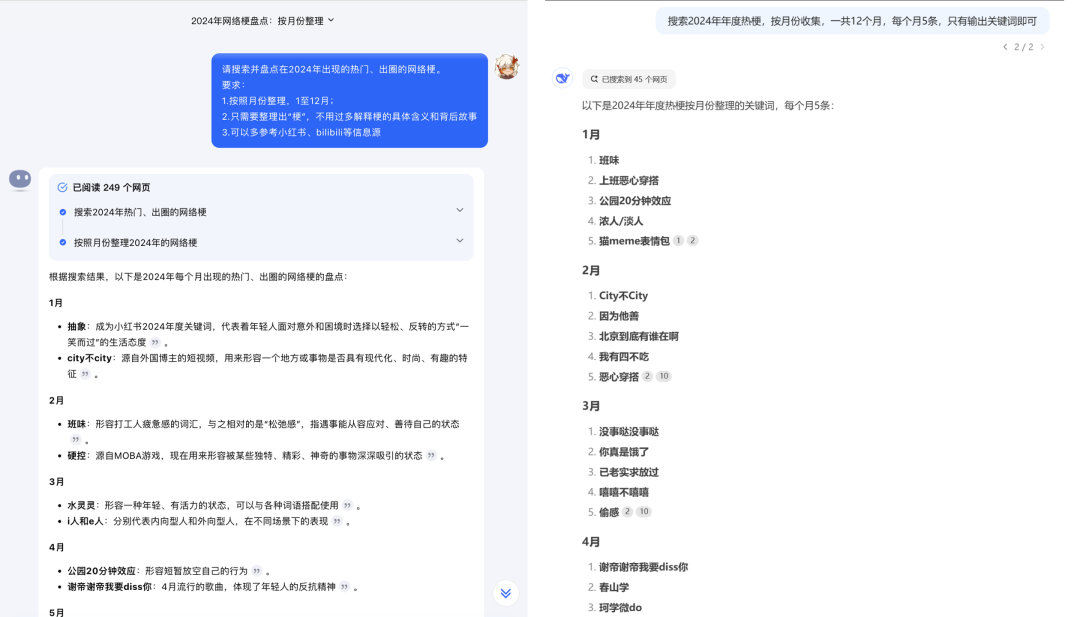Click the list item 我有四不吃
The height and width of the screenshot is (617, 1080).
pos(623,357)
